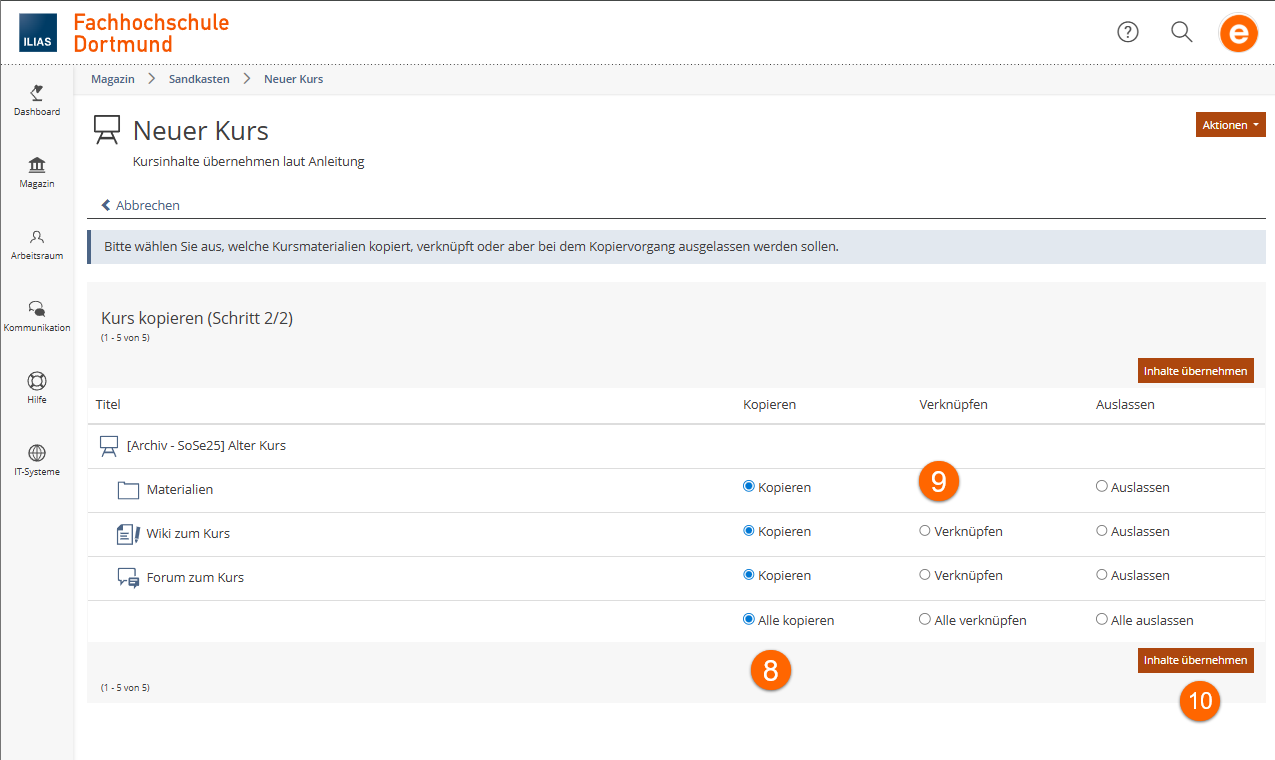Open the help question mark icon
This screenshot has width=1275, height=760.
[x=1128, y=32]
